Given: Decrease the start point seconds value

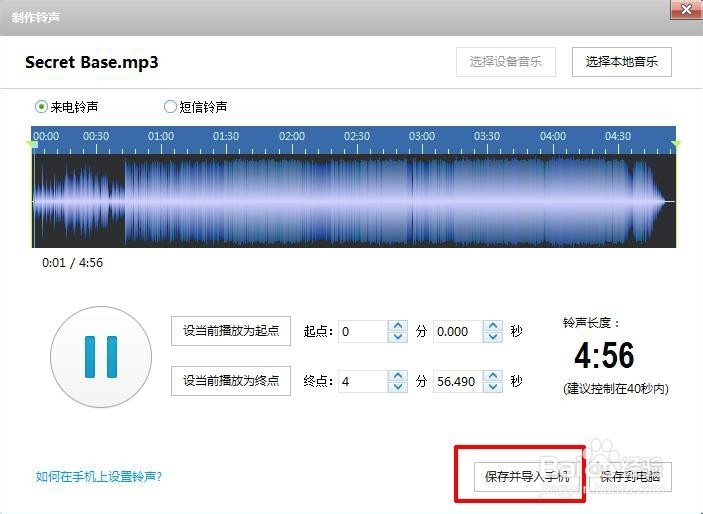Looking at the screenshot, I should coord(493,336).
